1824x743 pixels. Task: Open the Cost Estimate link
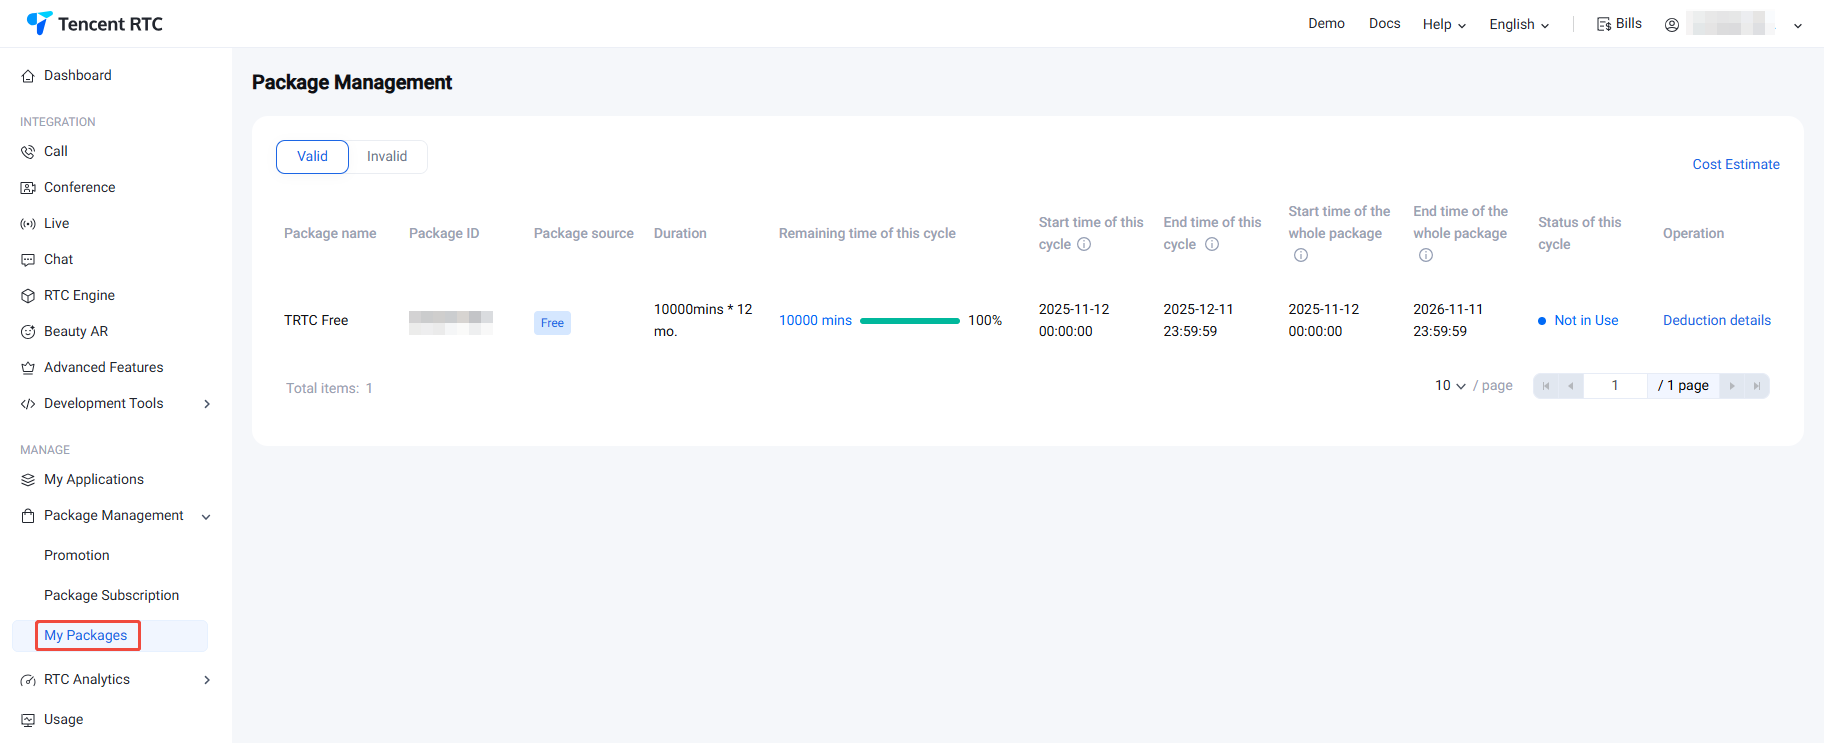pos(1735,165)
